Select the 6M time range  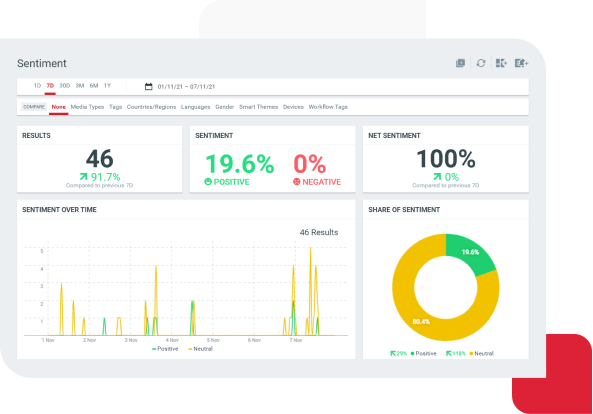[94, 86]
